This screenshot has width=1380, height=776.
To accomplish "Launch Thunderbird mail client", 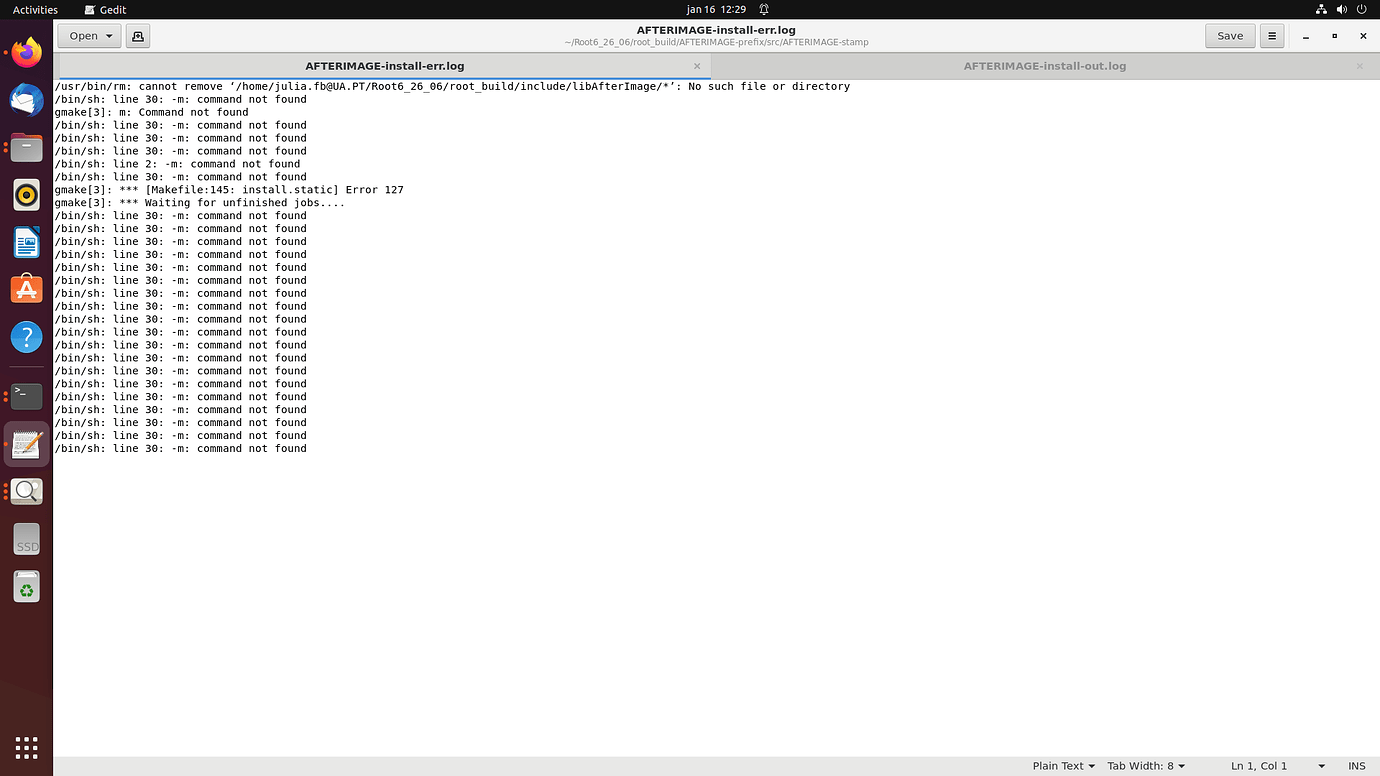I will (x=26, y=99).
